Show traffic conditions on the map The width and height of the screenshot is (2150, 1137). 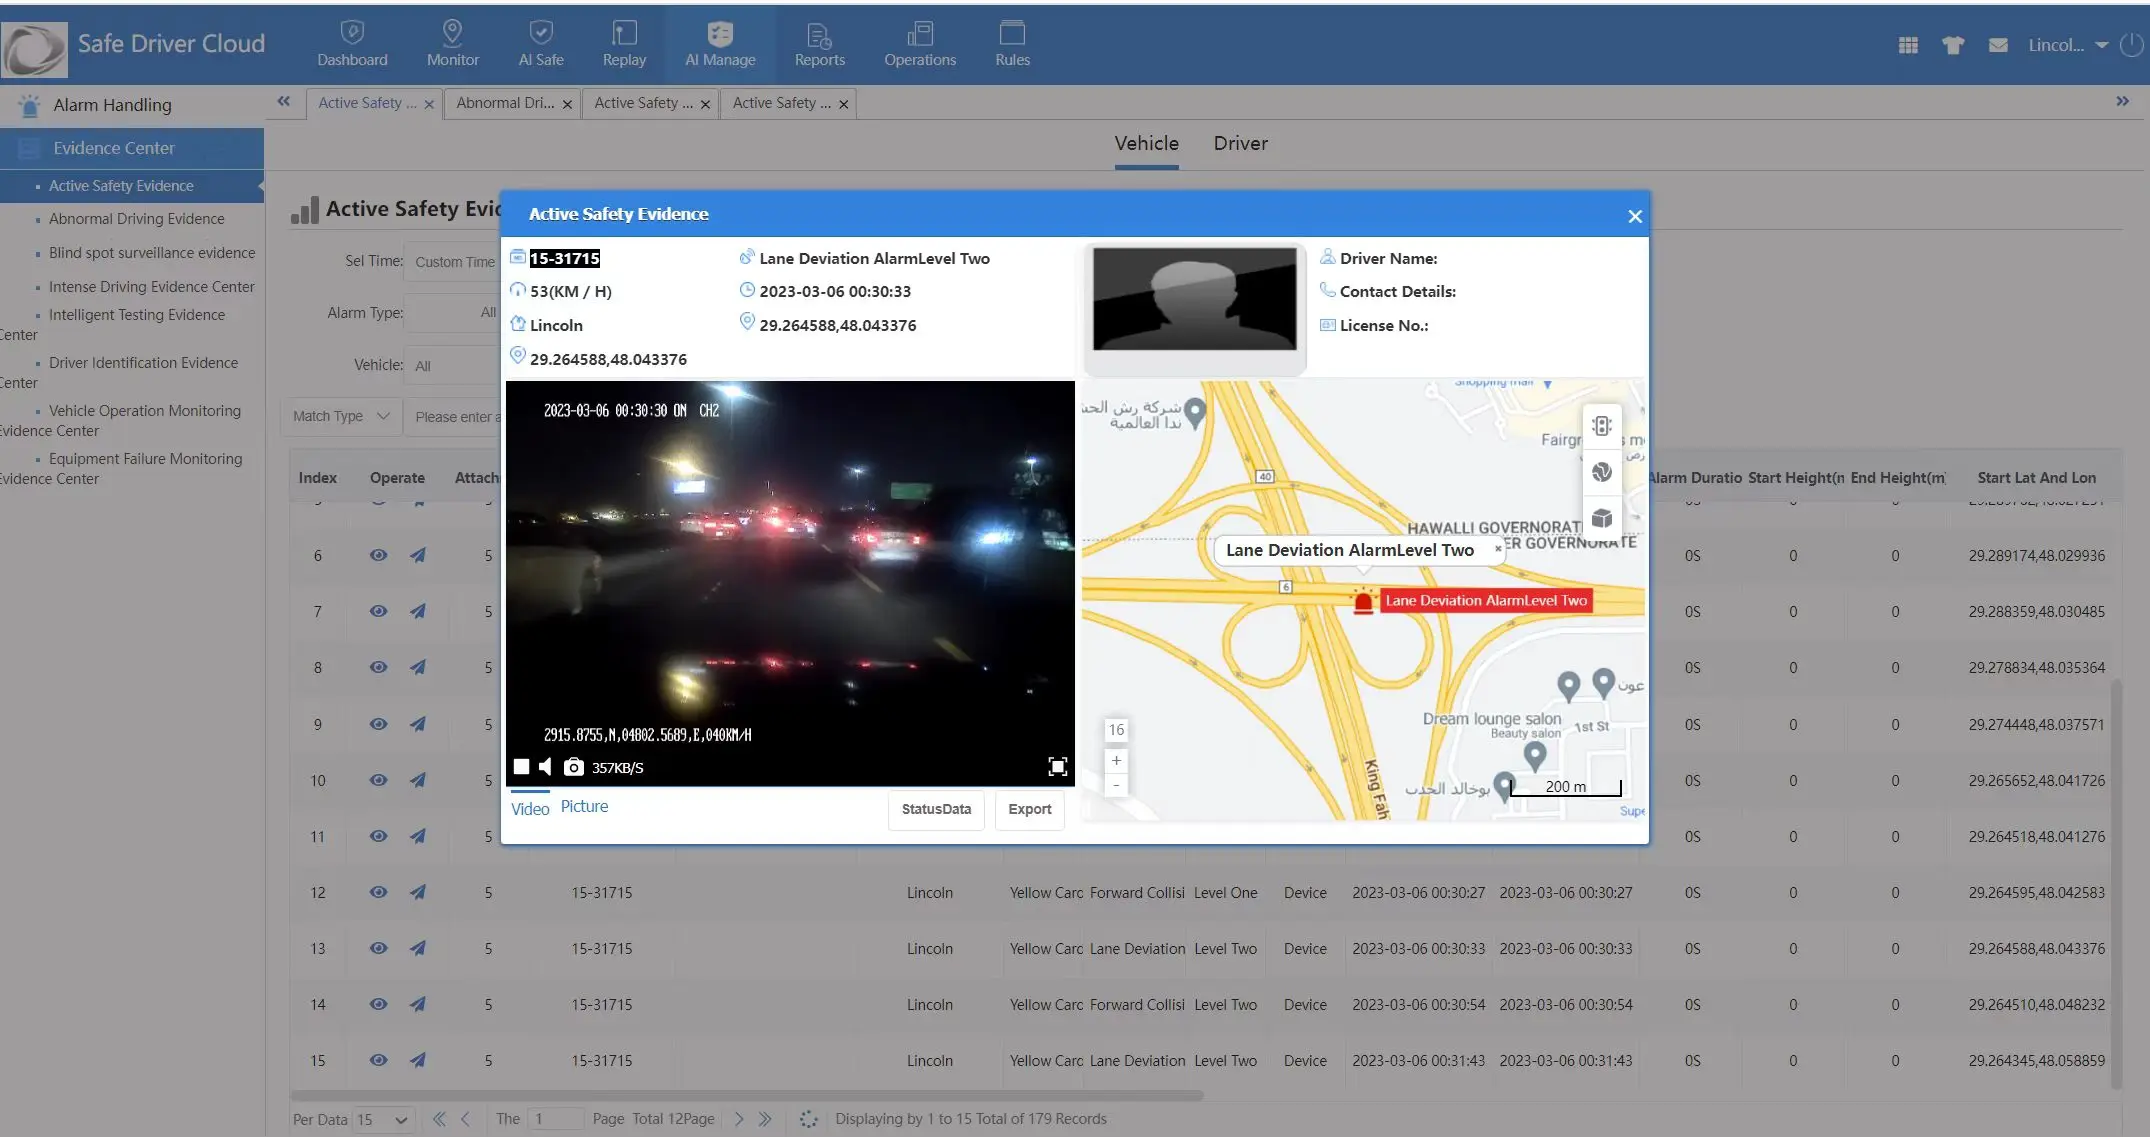1601,425
